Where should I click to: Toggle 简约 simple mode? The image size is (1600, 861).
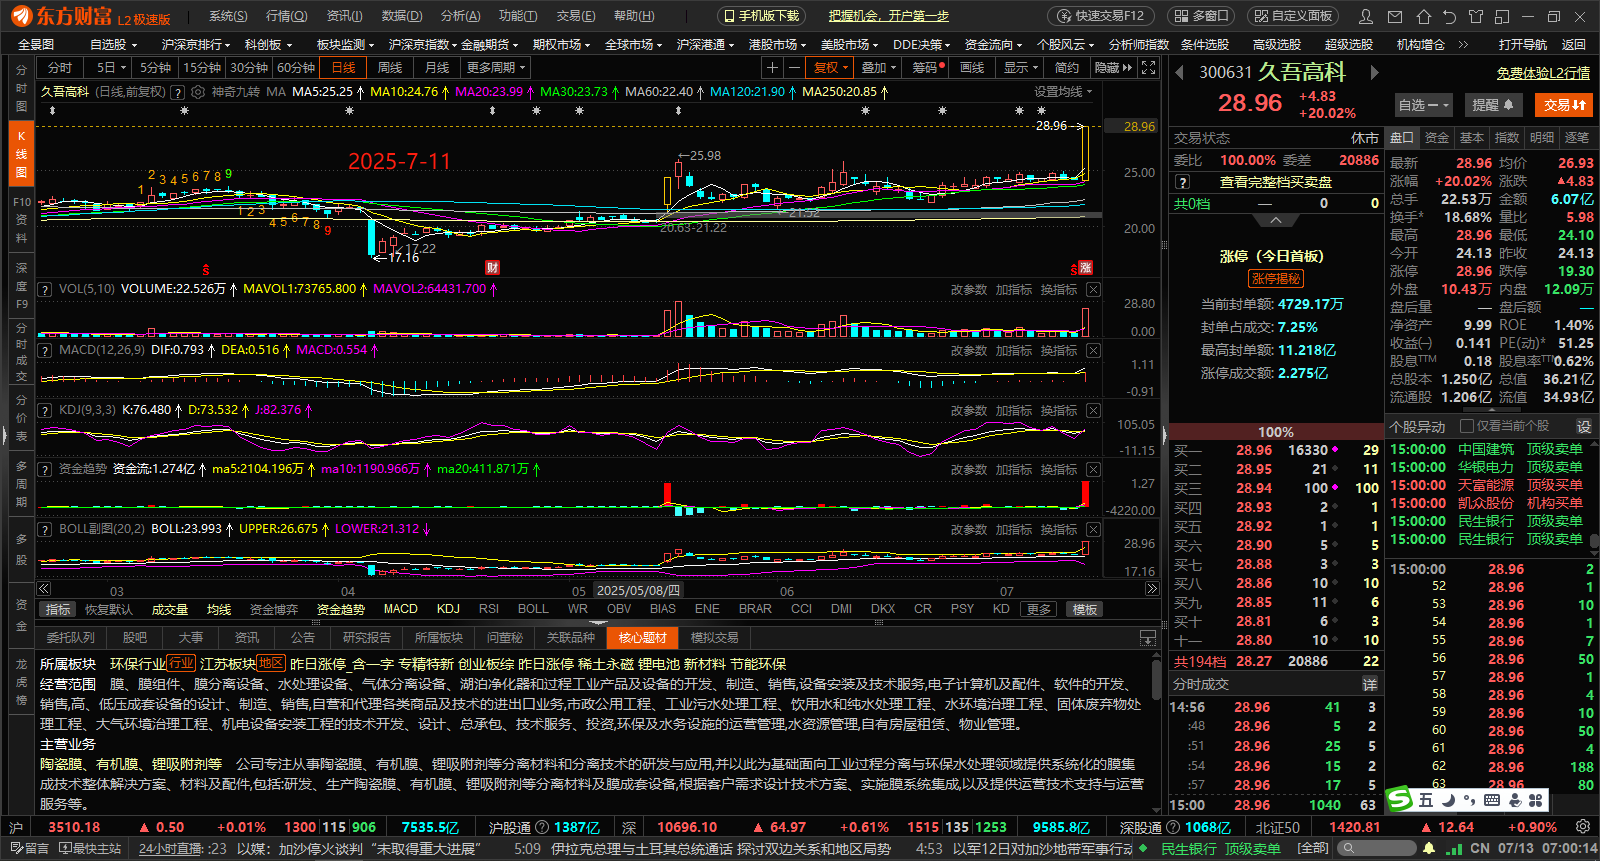1067,67
